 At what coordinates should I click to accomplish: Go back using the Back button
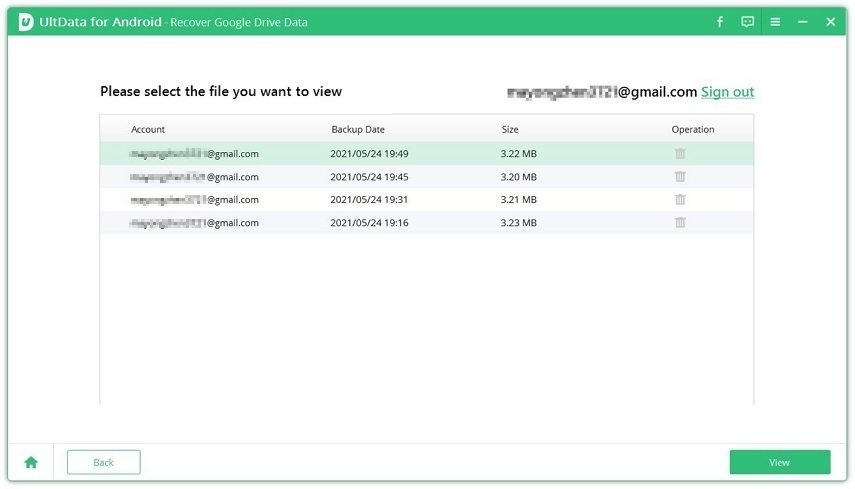click(x=103, y=462)
